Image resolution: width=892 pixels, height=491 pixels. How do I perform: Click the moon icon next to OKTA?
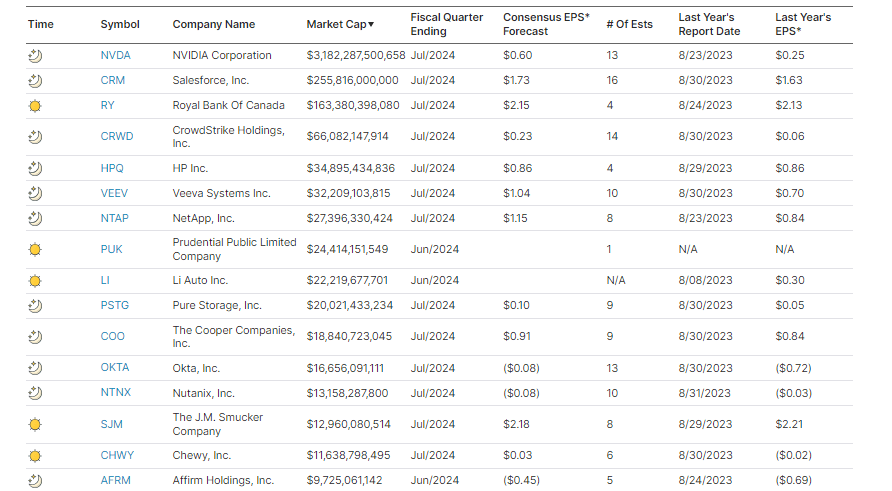pos(35,368)
